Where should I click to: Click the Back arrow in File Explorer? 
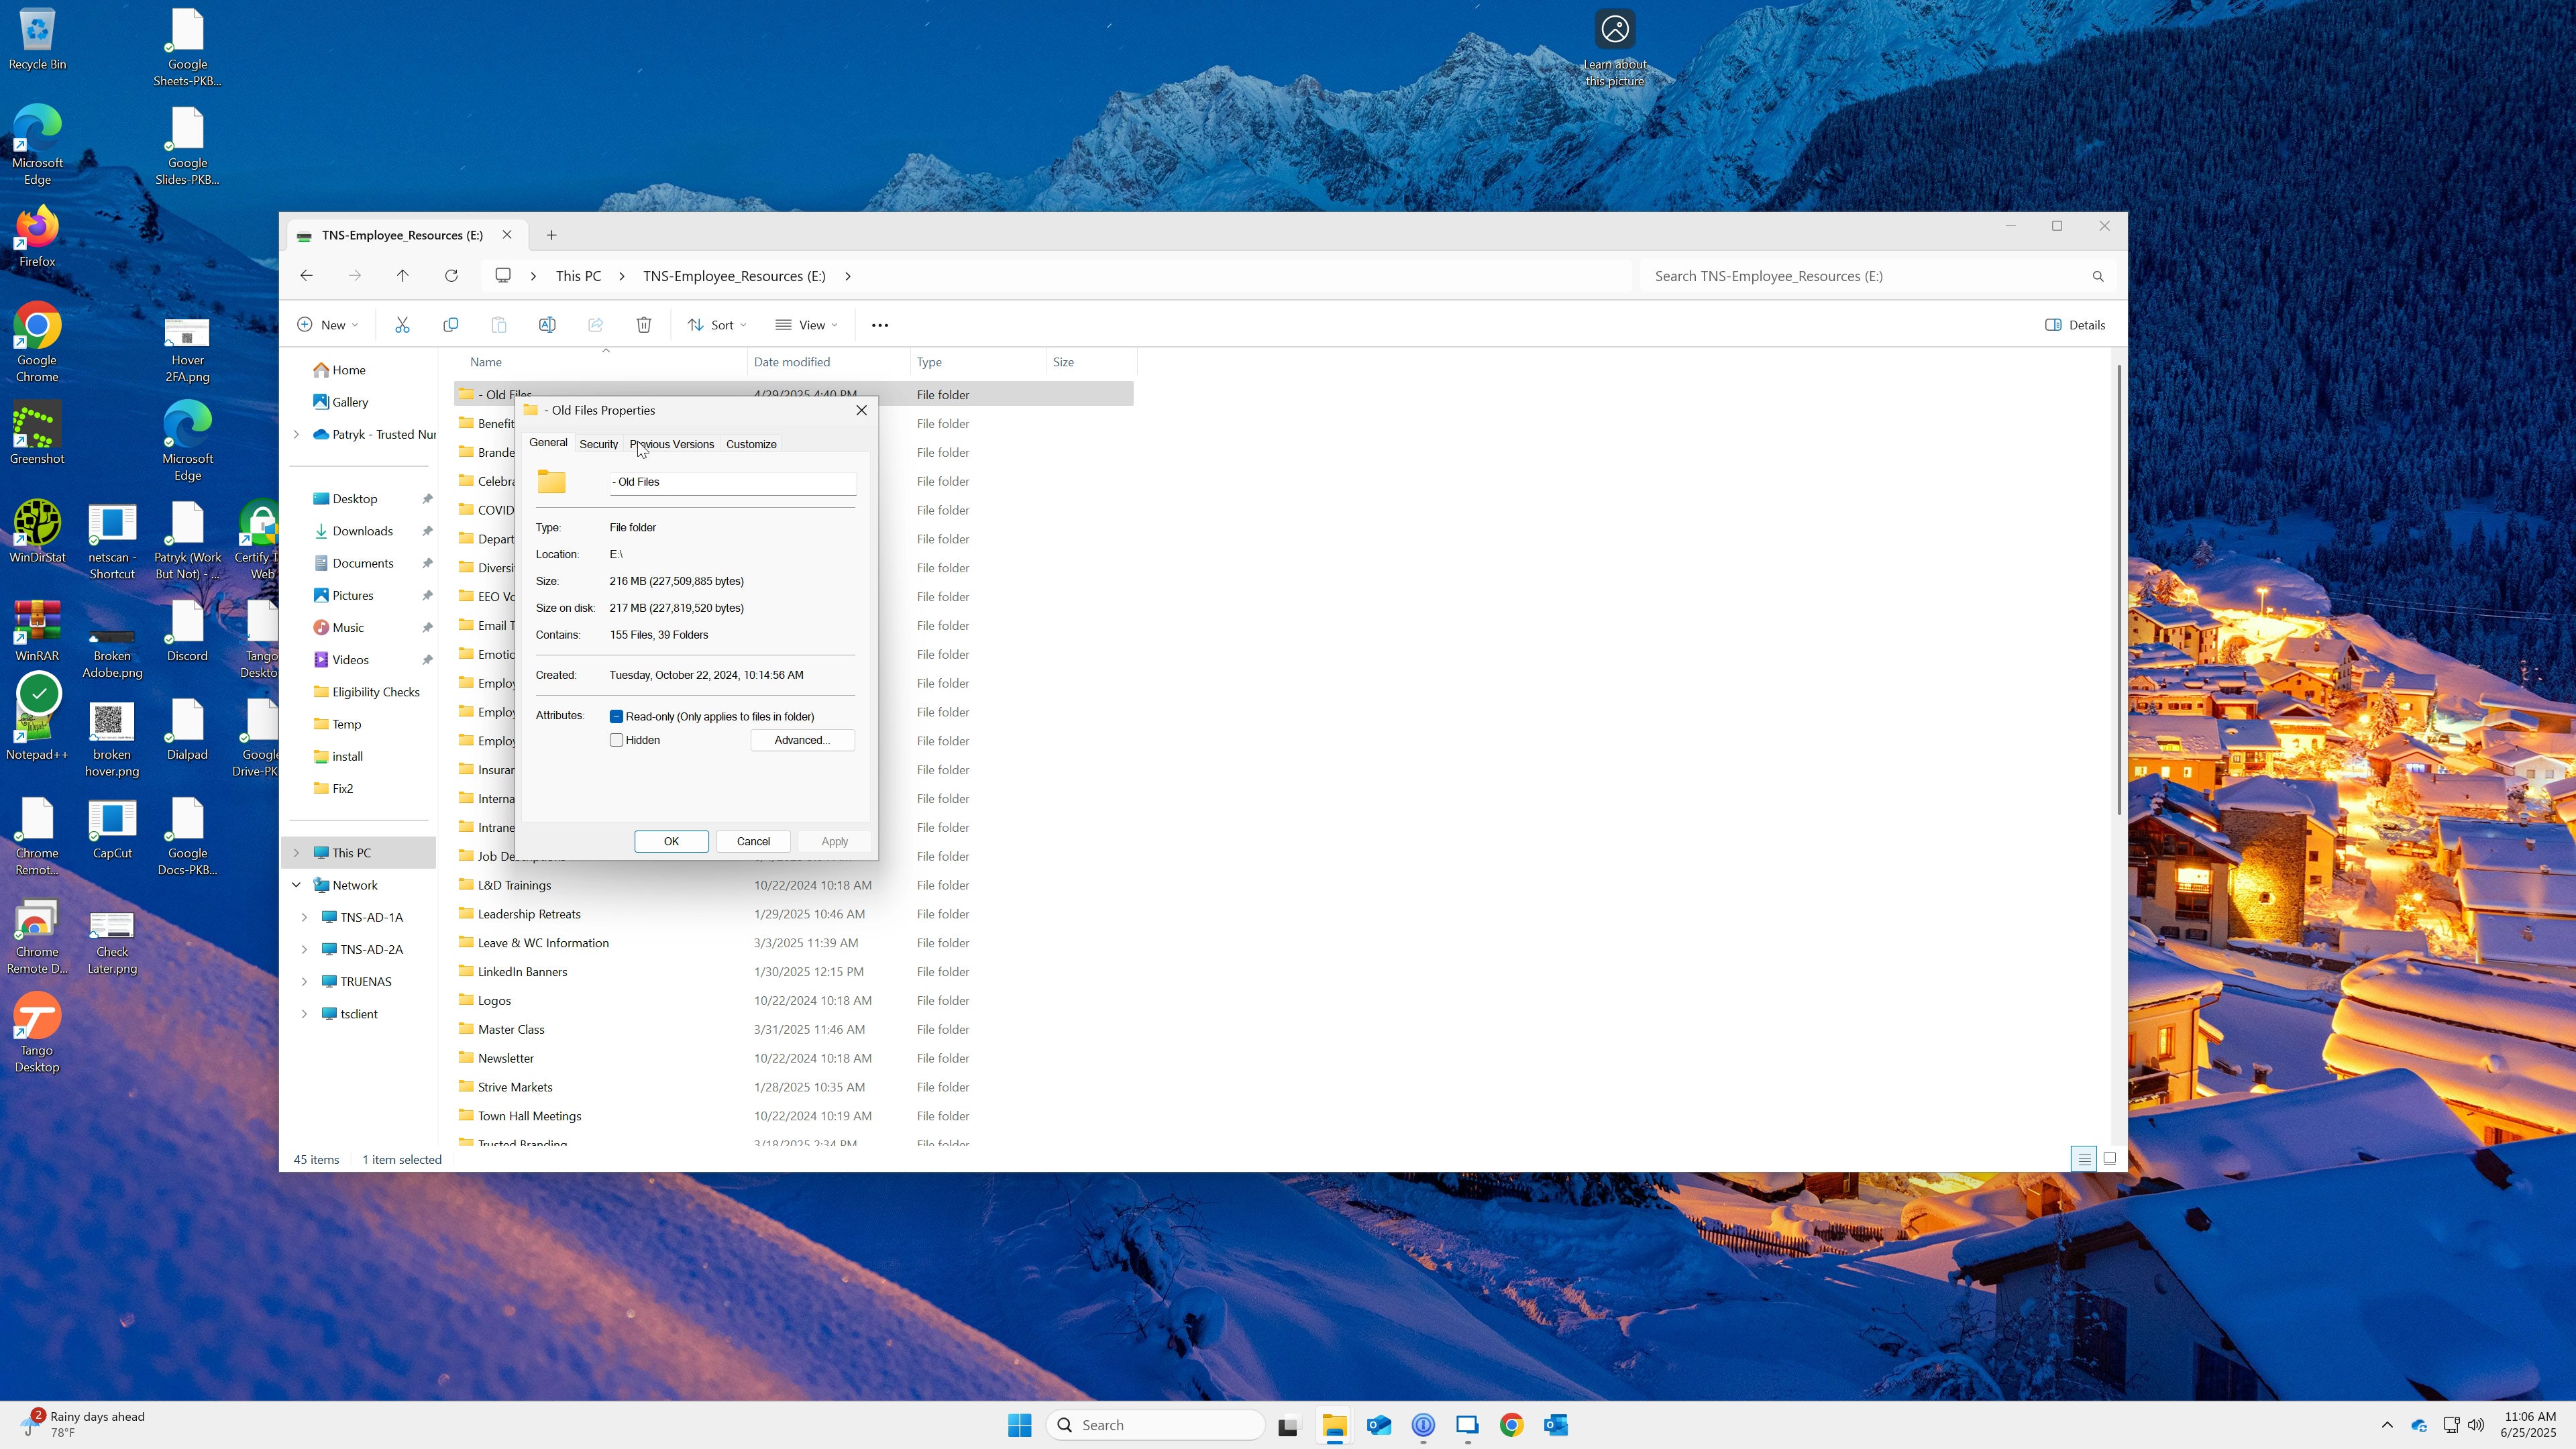point(307,276)
